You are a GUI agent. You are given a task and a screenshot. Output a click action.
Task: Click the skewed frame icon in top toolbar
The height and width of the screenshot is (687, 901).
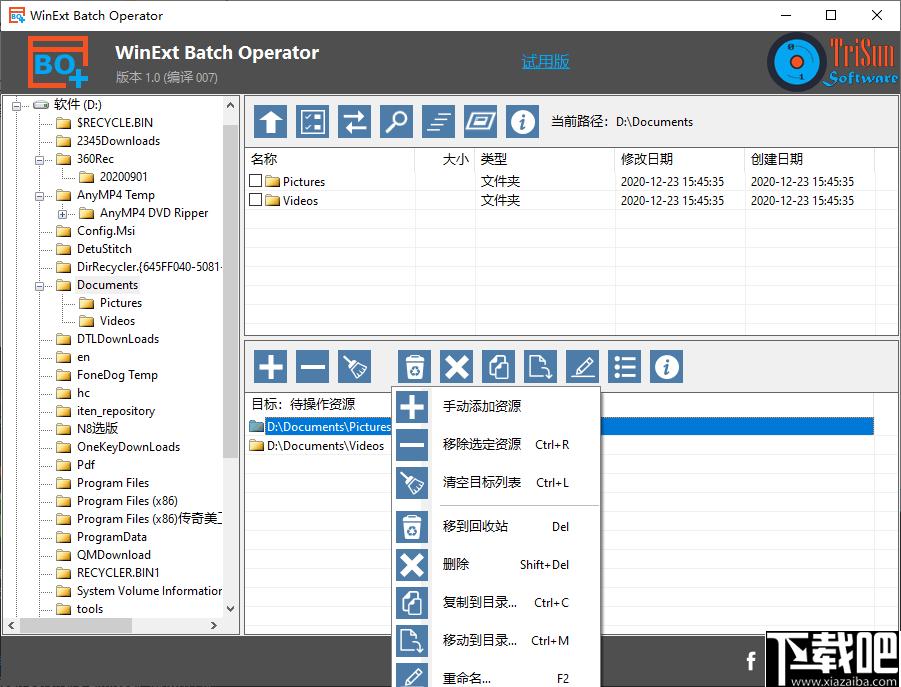[x=480, y=121]
